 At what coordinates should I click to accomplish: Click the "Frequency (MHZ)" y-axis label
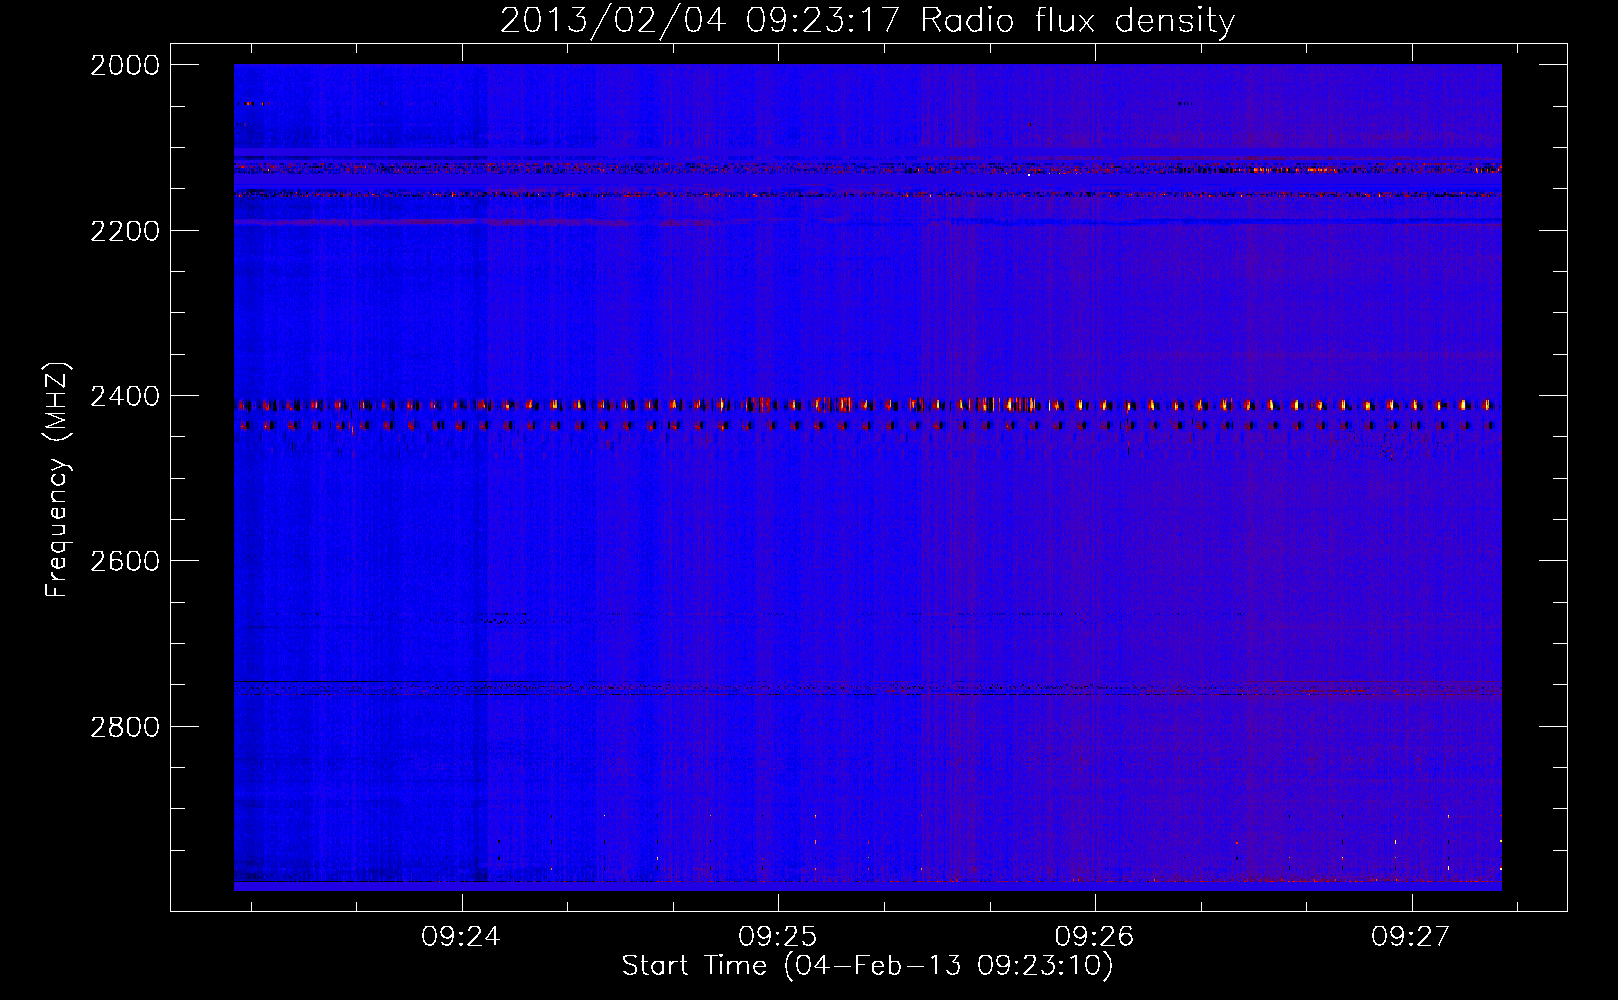click(x=58, y=480)
